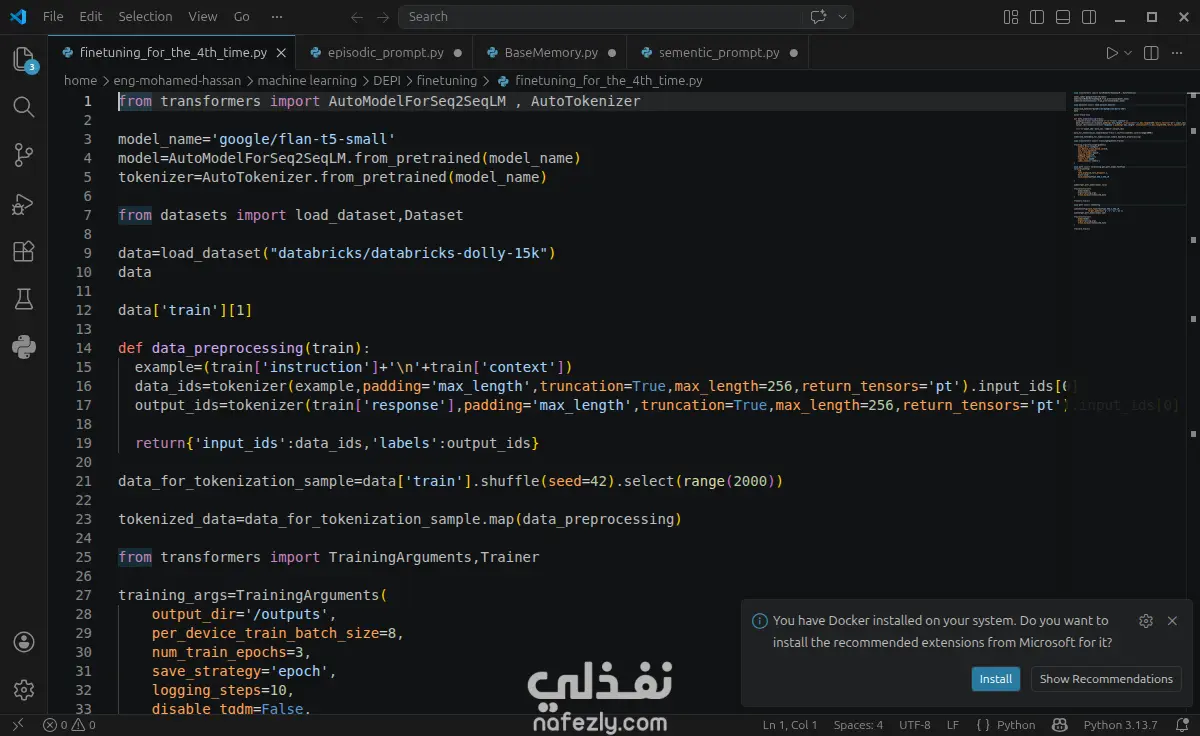Viewport: 1200px width, 736px height.
Task: Select the Python 3.13.7 interpreter
Action: click(1120, 725)
